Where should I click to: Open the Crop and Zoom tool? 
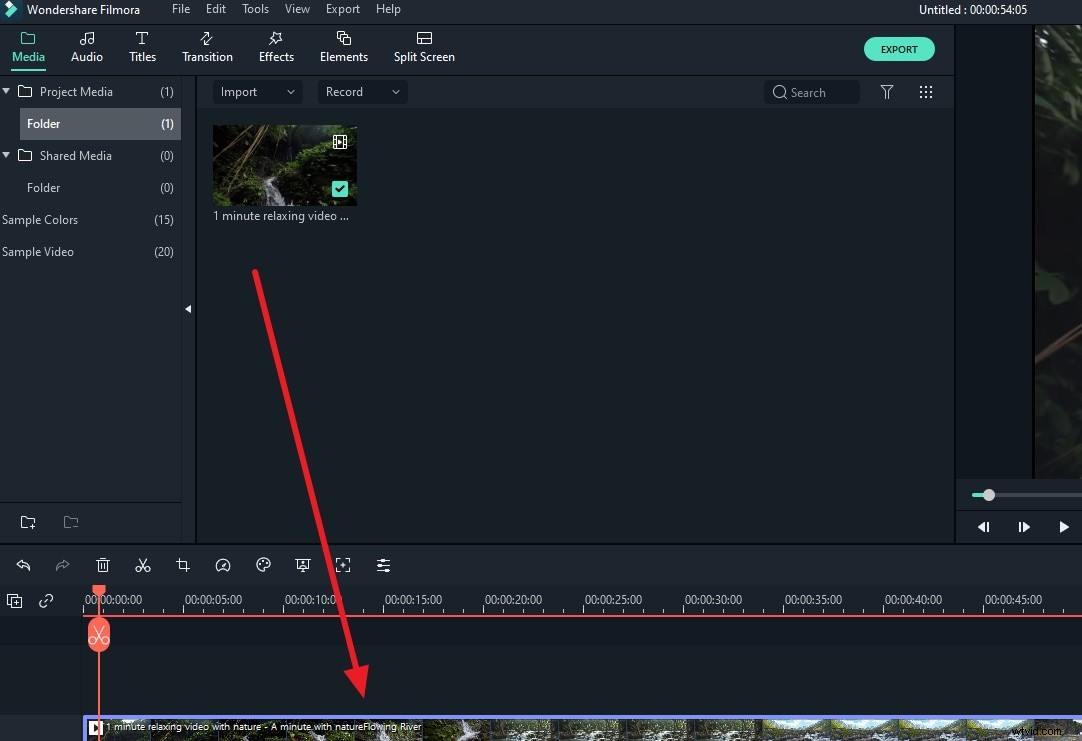182,565
